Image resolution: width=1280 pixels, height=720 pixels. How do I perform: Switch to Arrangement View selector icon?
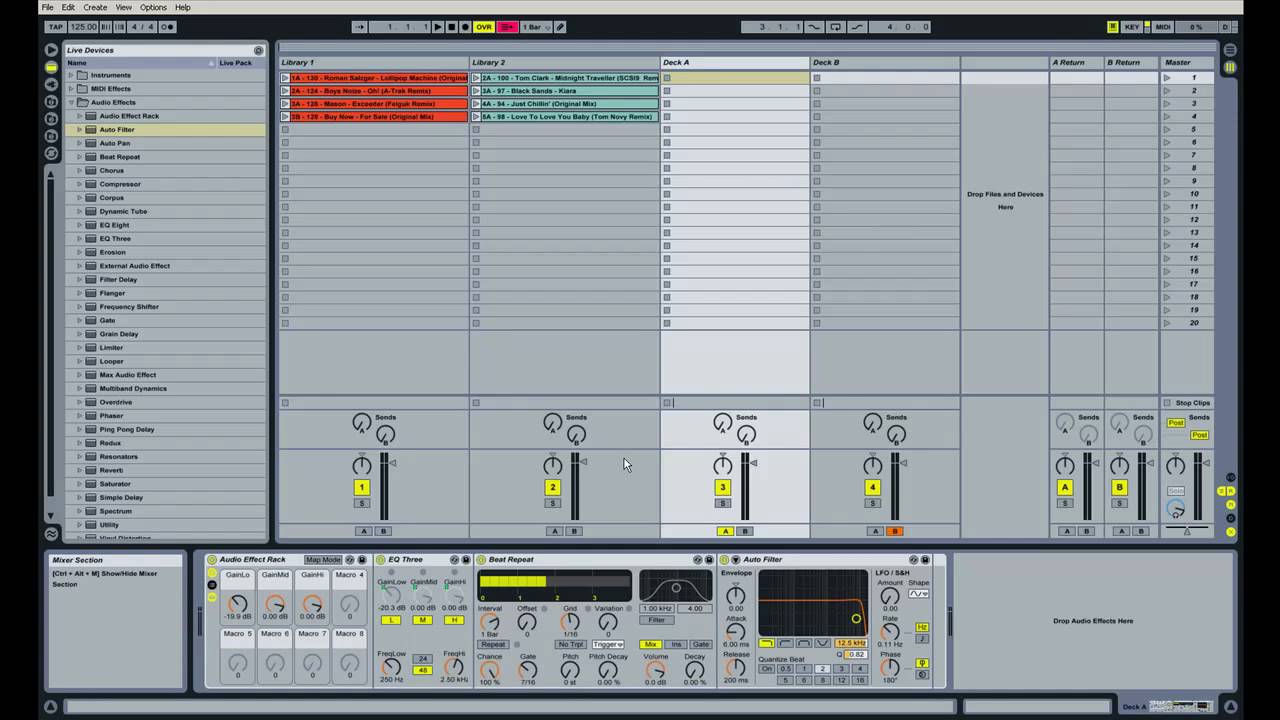pyautogui.click(x=1230, y=50)
